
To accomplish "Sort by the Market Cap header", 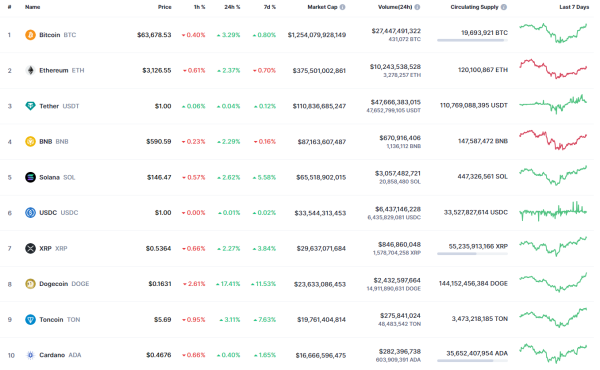I will [322, 7].
